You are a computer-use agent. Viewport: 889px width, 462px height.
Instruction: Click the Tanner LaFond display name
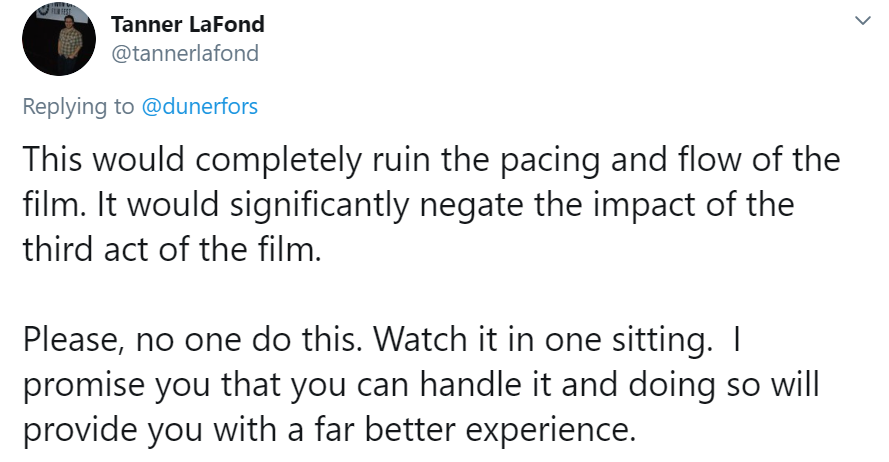click(x=188, y=24)
